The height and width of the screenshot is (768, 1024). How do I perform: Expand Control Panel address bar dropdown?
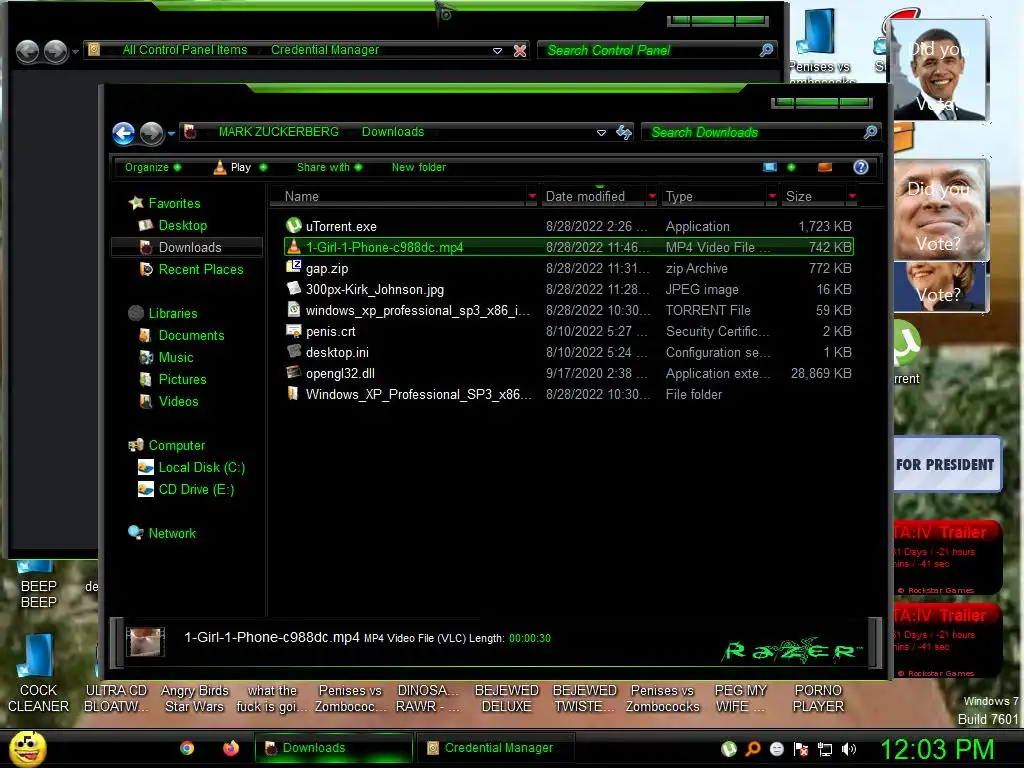coord(497,50)
